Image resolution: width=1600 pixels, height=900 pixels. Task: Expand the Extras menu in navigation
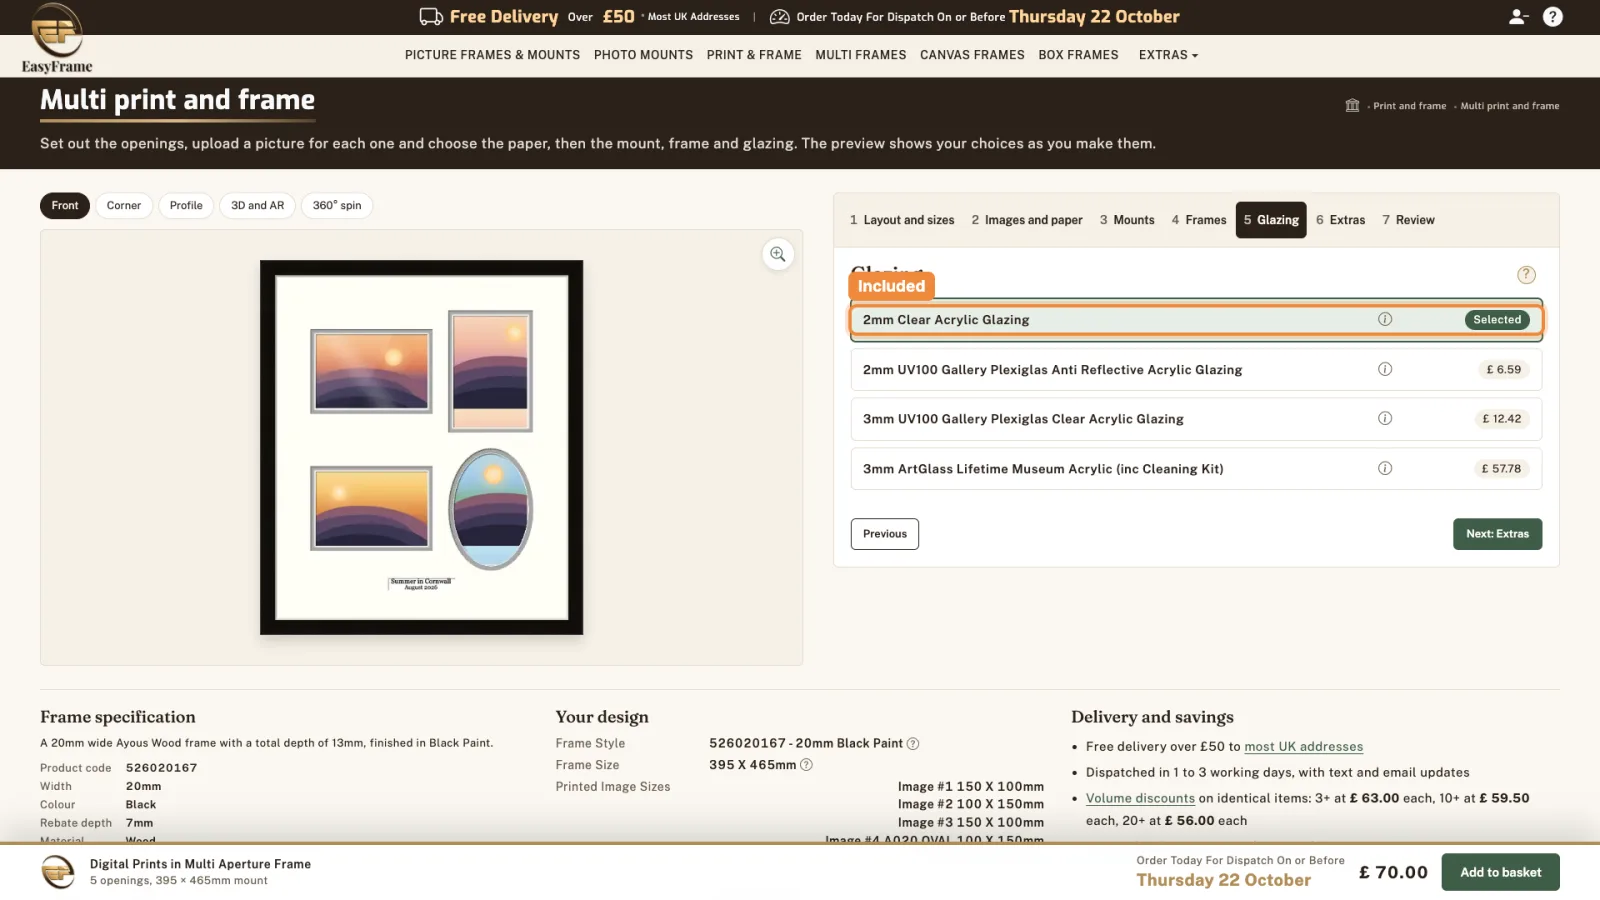(1168, 55)
